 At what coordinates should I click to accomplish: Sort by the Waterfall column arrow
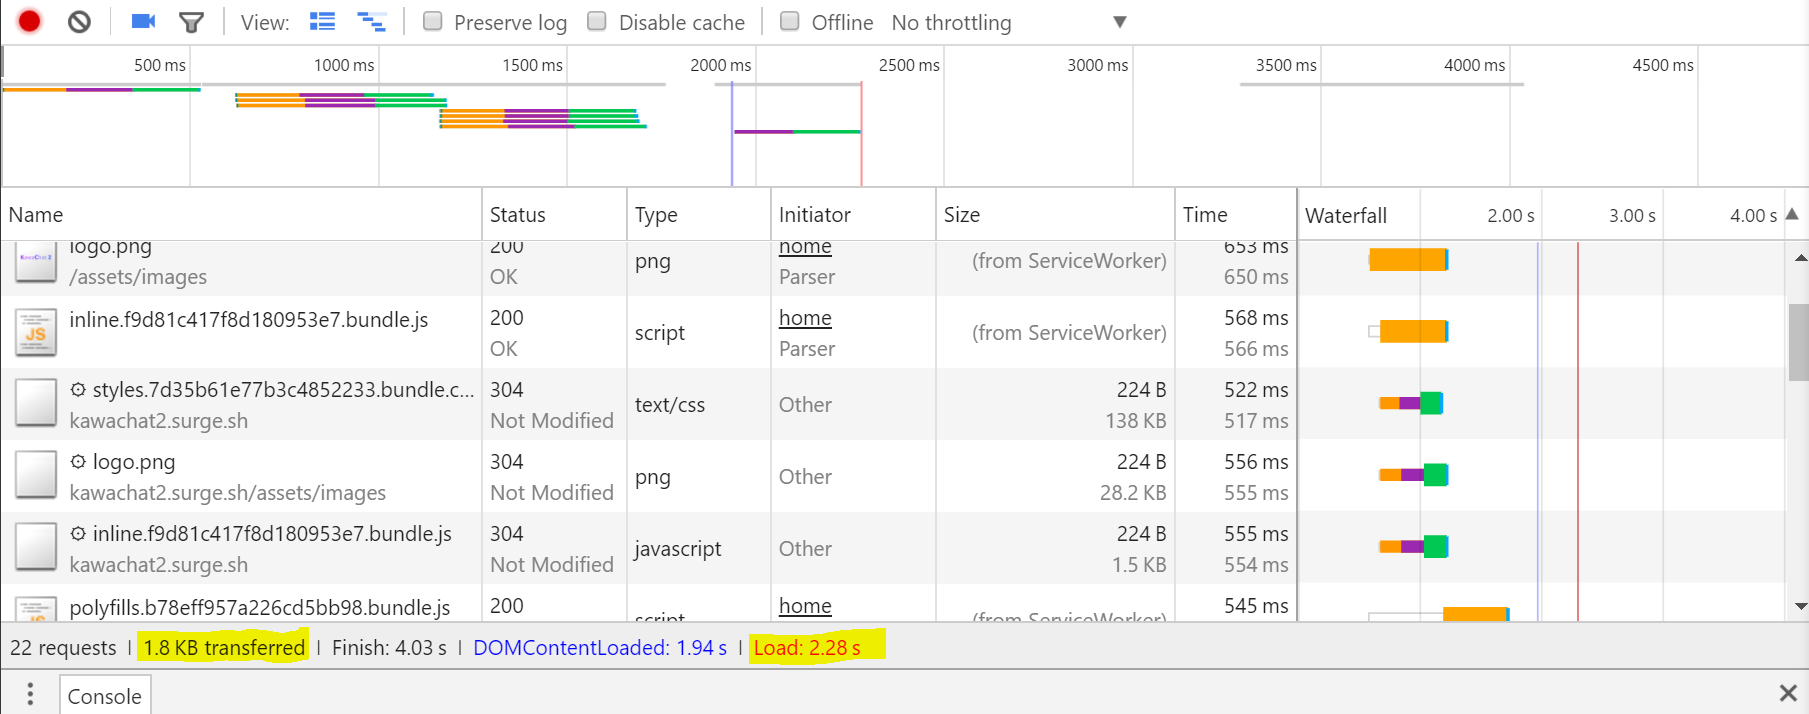pyautogui.click(x=1792, y=214)
